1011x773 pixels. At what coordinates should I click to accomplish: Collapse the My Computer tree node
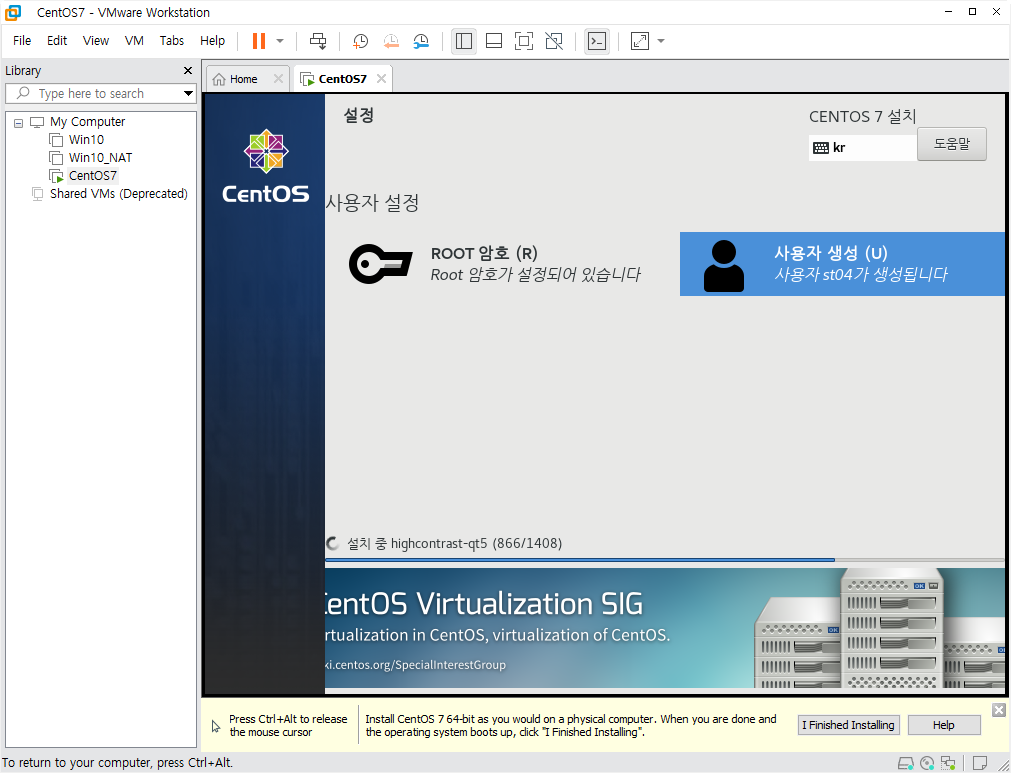19,122
